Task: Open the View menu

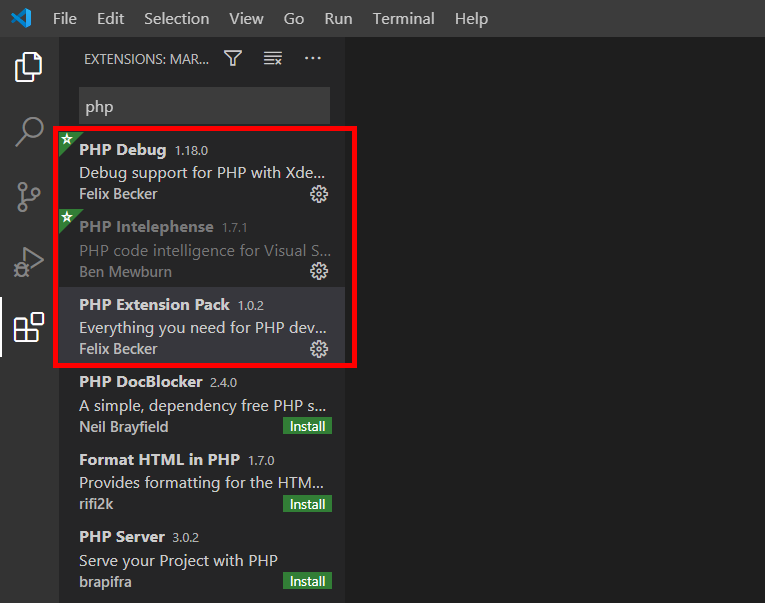Action: pyautogui.click(x=246, y=19)
